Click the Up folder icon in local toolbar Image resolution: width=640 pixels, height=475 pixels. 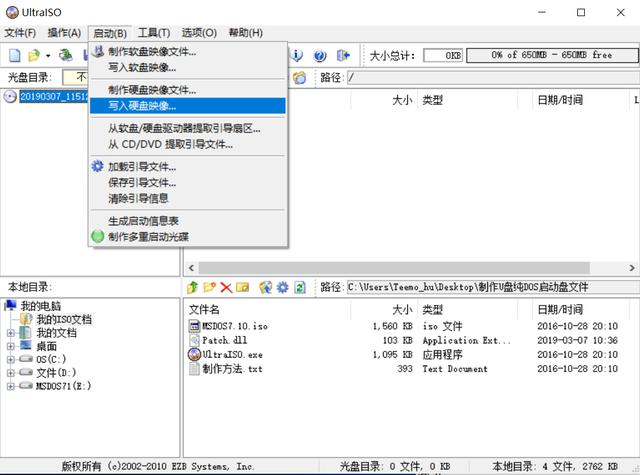tap(192, 287)
